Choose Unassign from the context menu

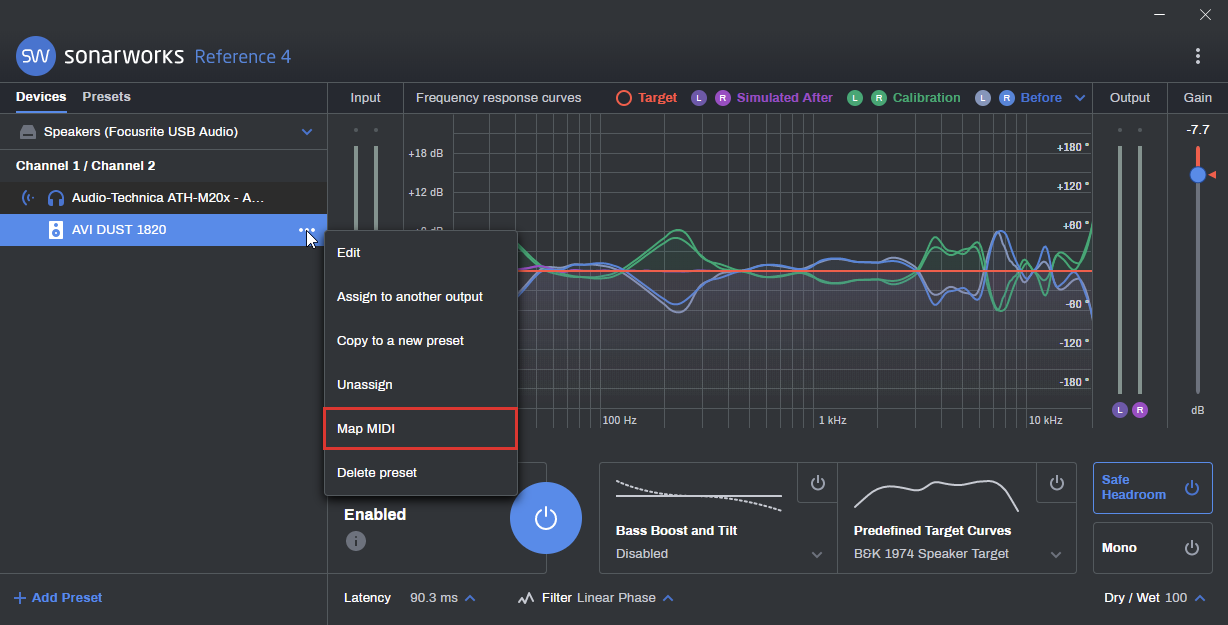421,385
